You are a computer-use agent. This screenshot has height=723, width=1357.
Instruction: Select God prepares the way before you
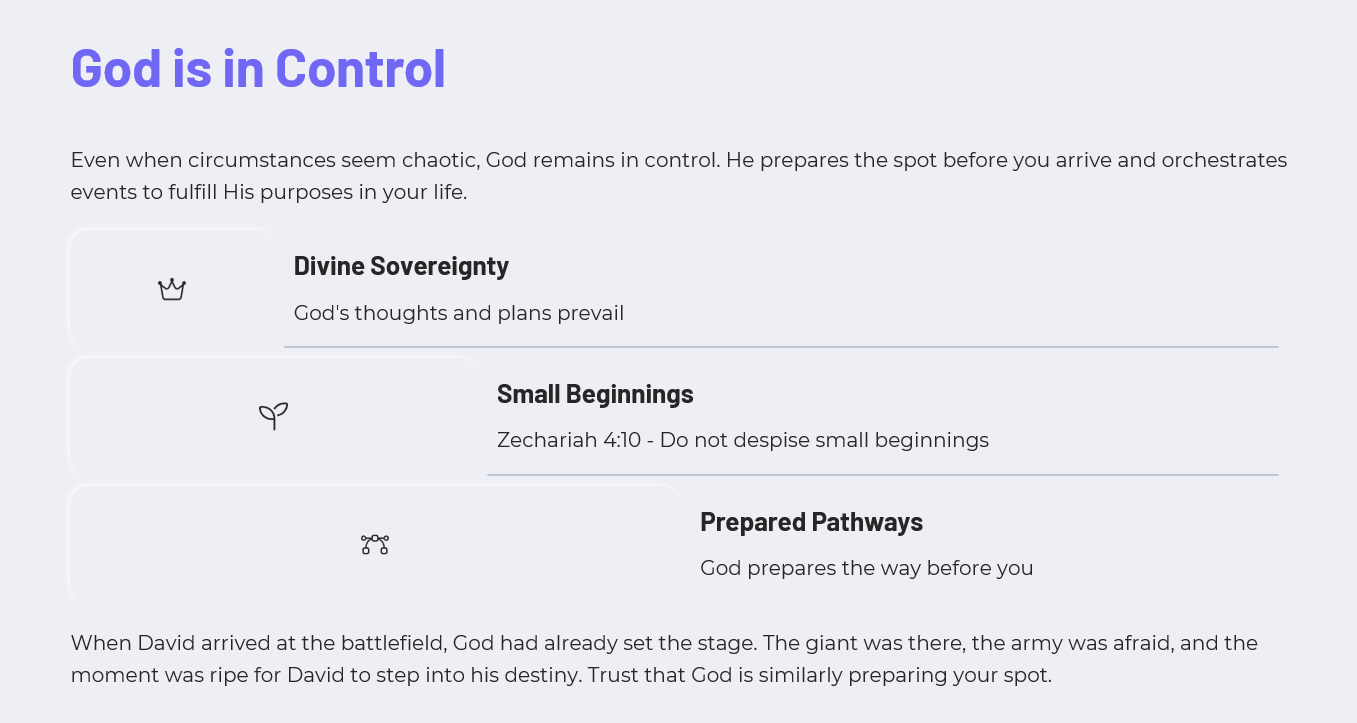click(866, 568)
